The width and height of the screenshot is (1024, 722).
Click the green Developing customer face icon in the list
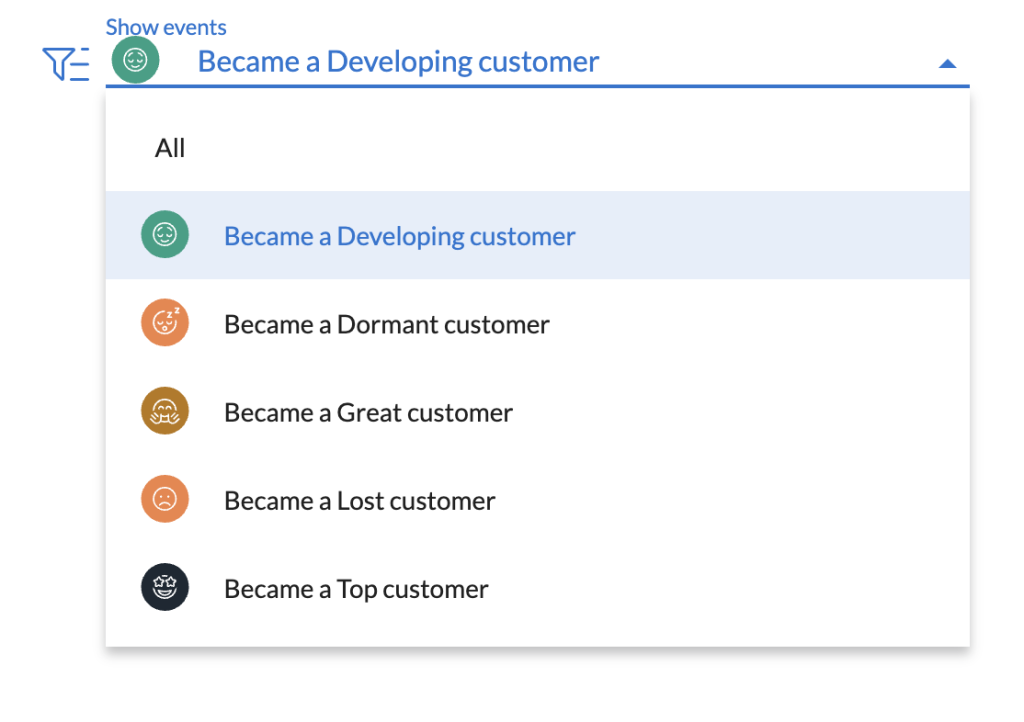[165, 234]
